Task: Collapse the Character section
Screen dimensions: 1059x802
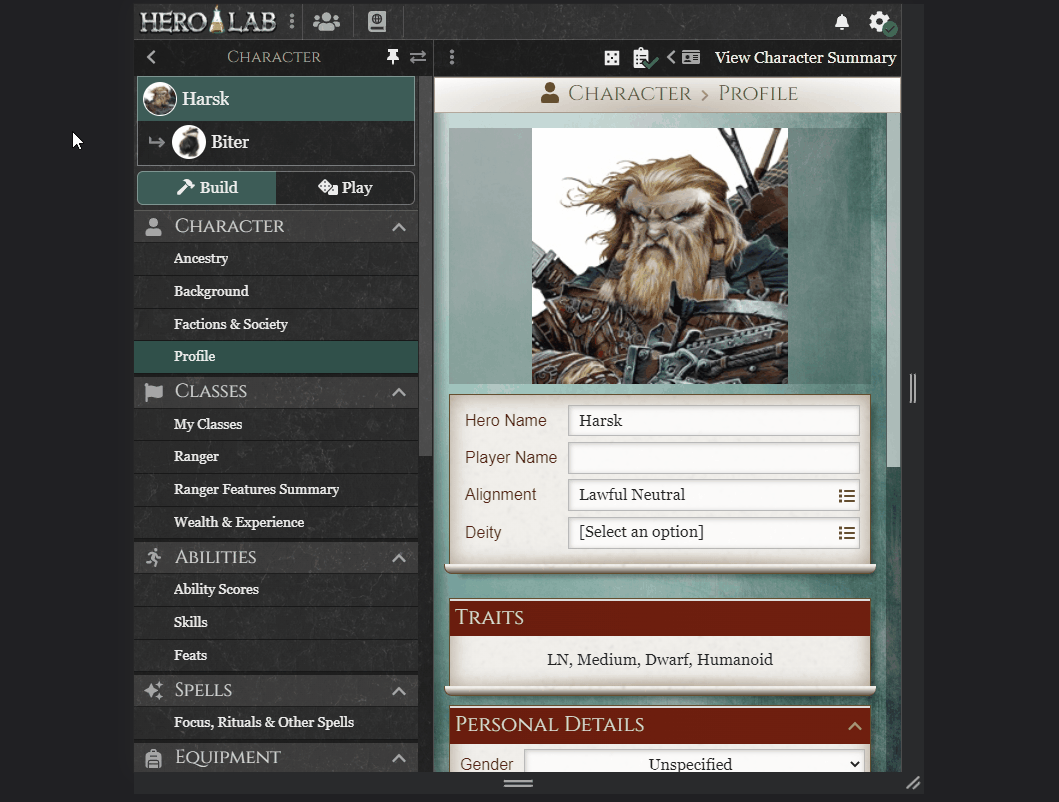Action: 399,227
